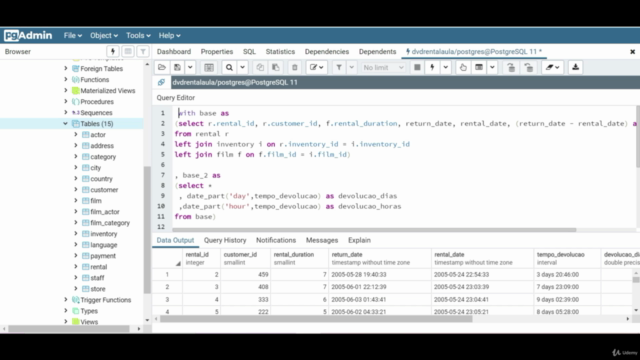Expand the Materialized Views node
This screenshot has height=360, width=640.
(65, 91)
